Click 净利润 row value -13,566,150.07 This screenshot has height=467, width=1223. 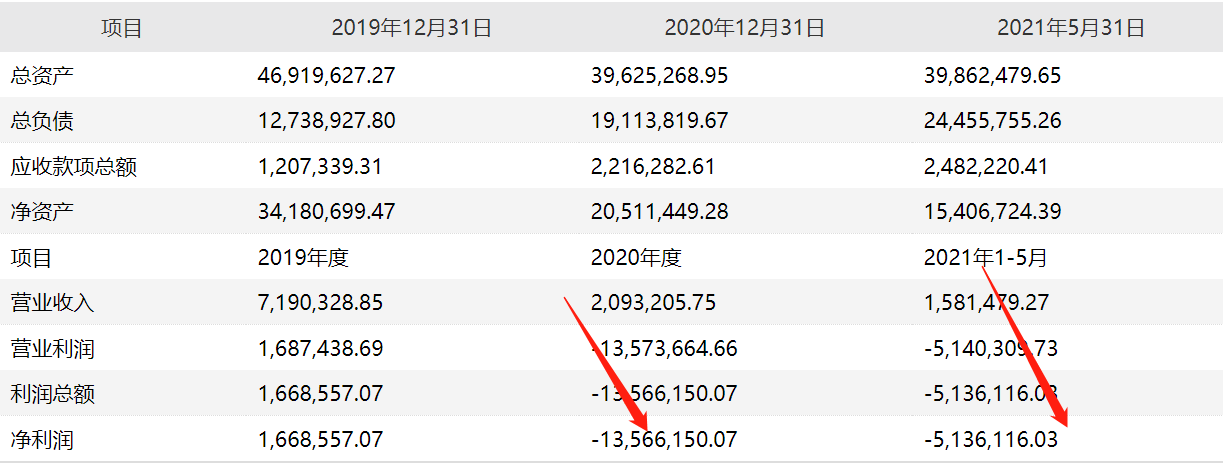coord(663,440)
